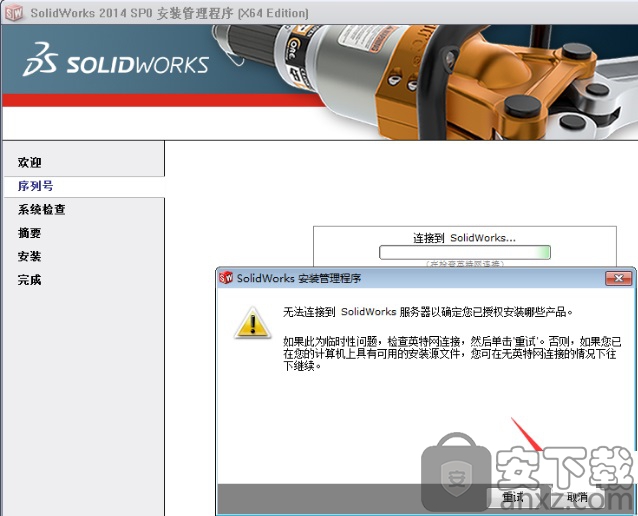Screen dimensions: 638x516
Task: Click the error message first line
Action: [428, 312]
